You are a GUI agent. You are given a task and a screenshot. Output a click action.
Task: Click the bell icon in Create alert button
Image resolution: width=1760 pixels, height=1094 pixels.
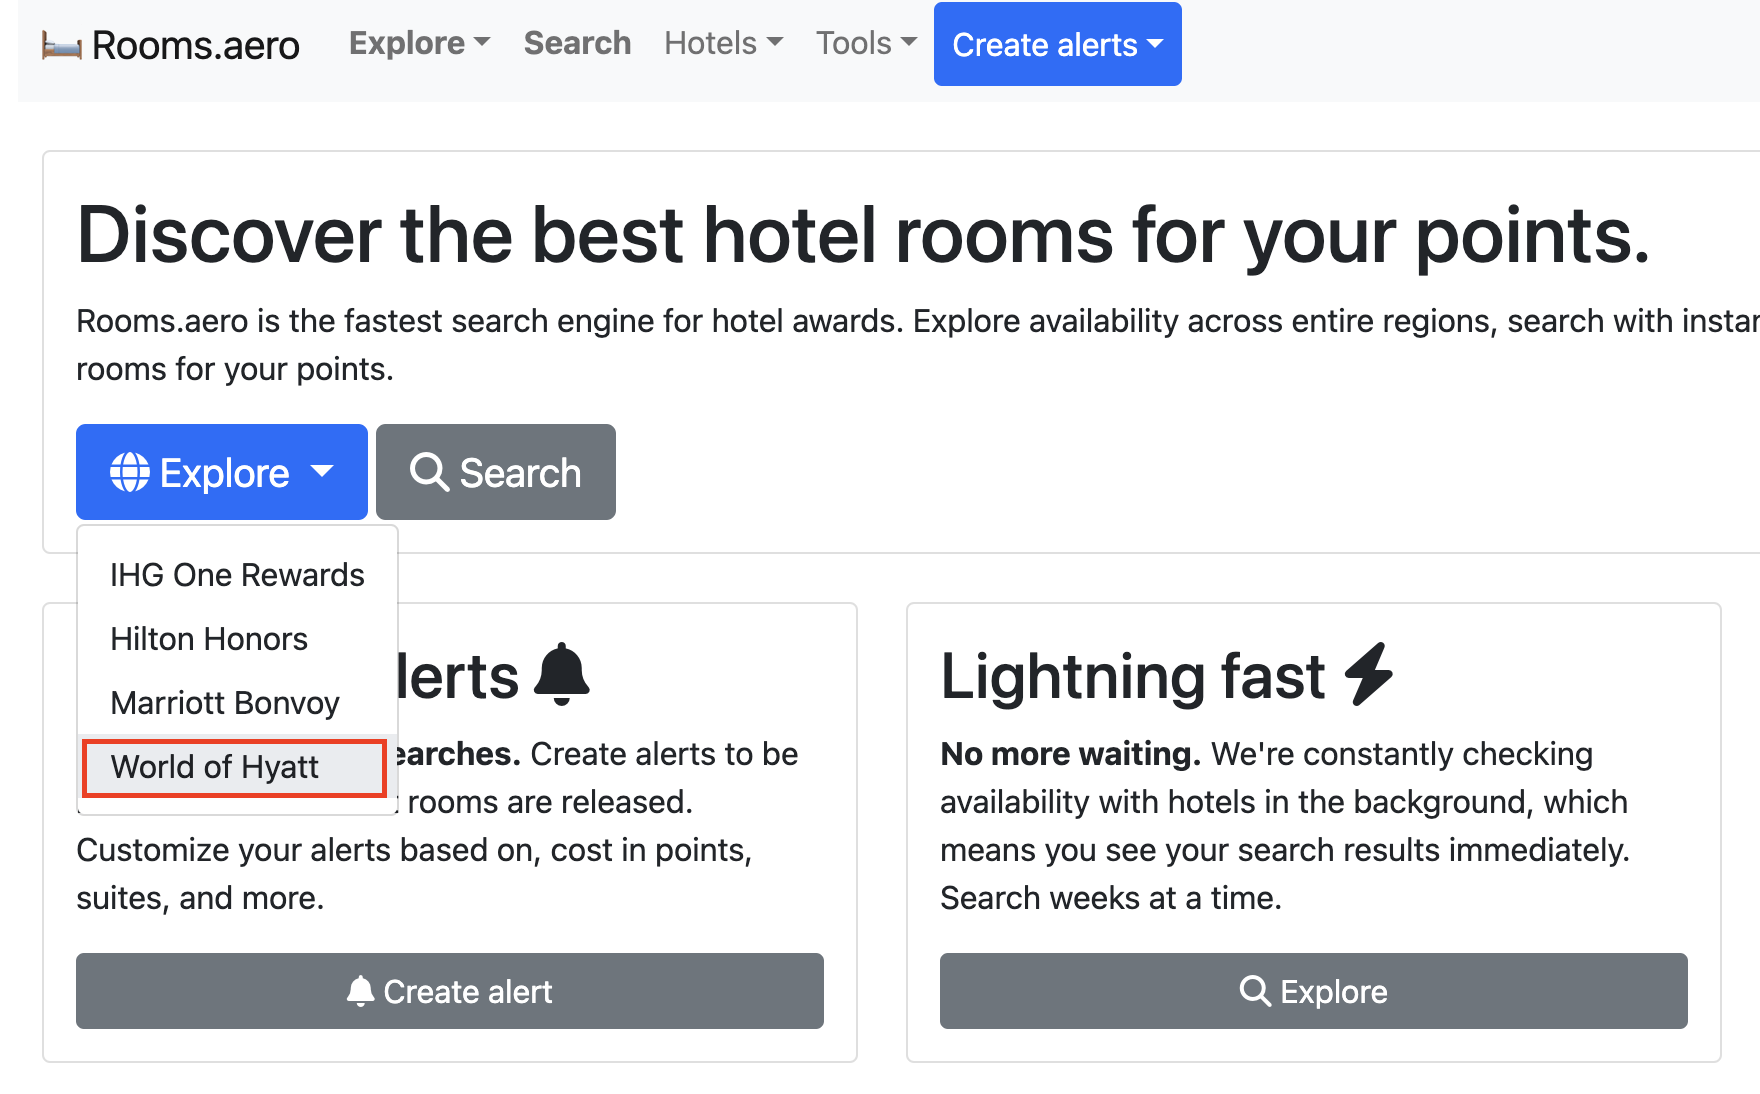click(x=360, y=991)
